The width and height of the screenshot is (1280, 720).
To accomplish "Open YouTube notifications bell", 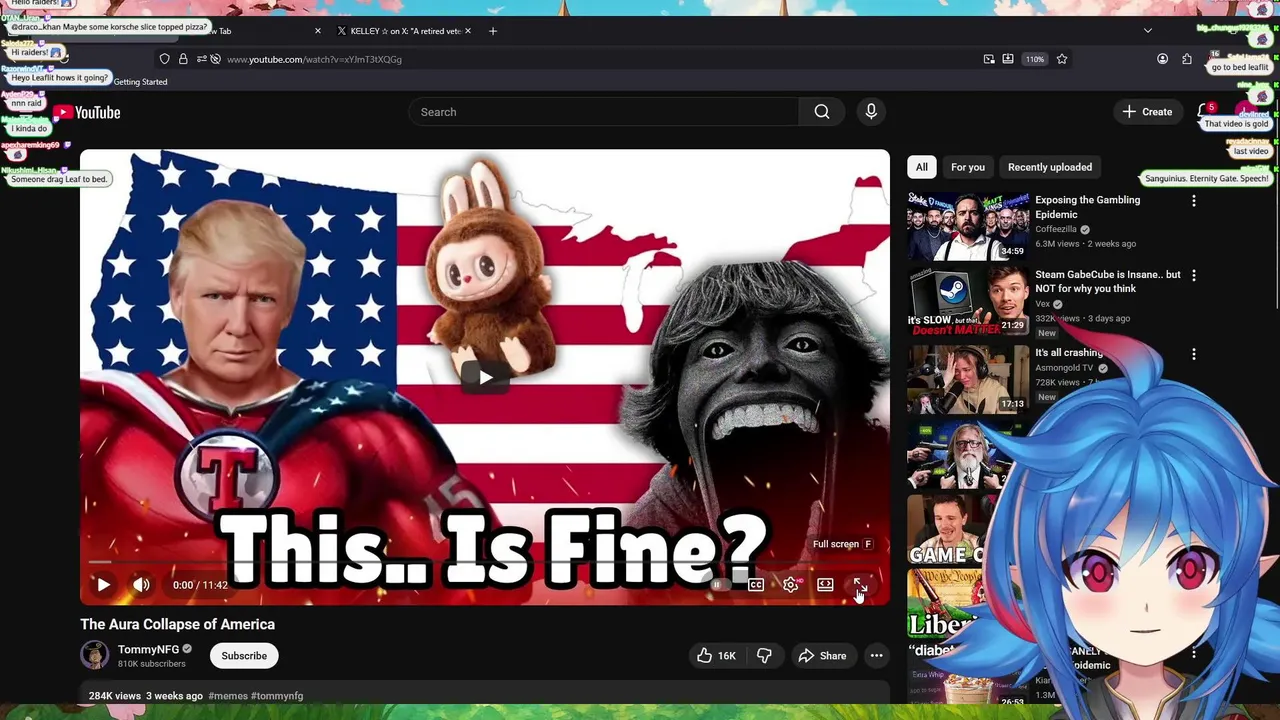I will [x=1205, y=111].
